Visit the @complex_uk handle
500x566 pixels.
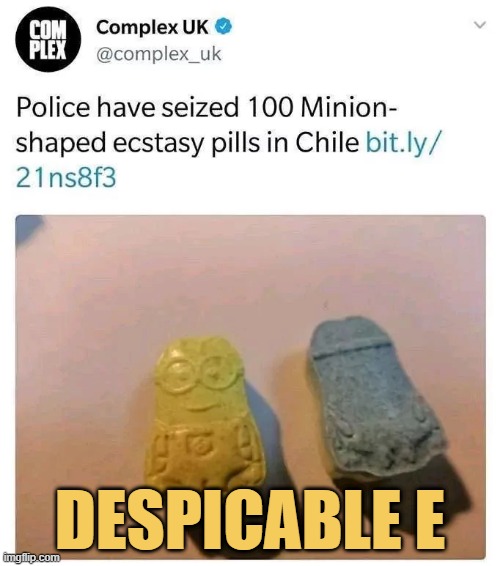click(159, 55)
